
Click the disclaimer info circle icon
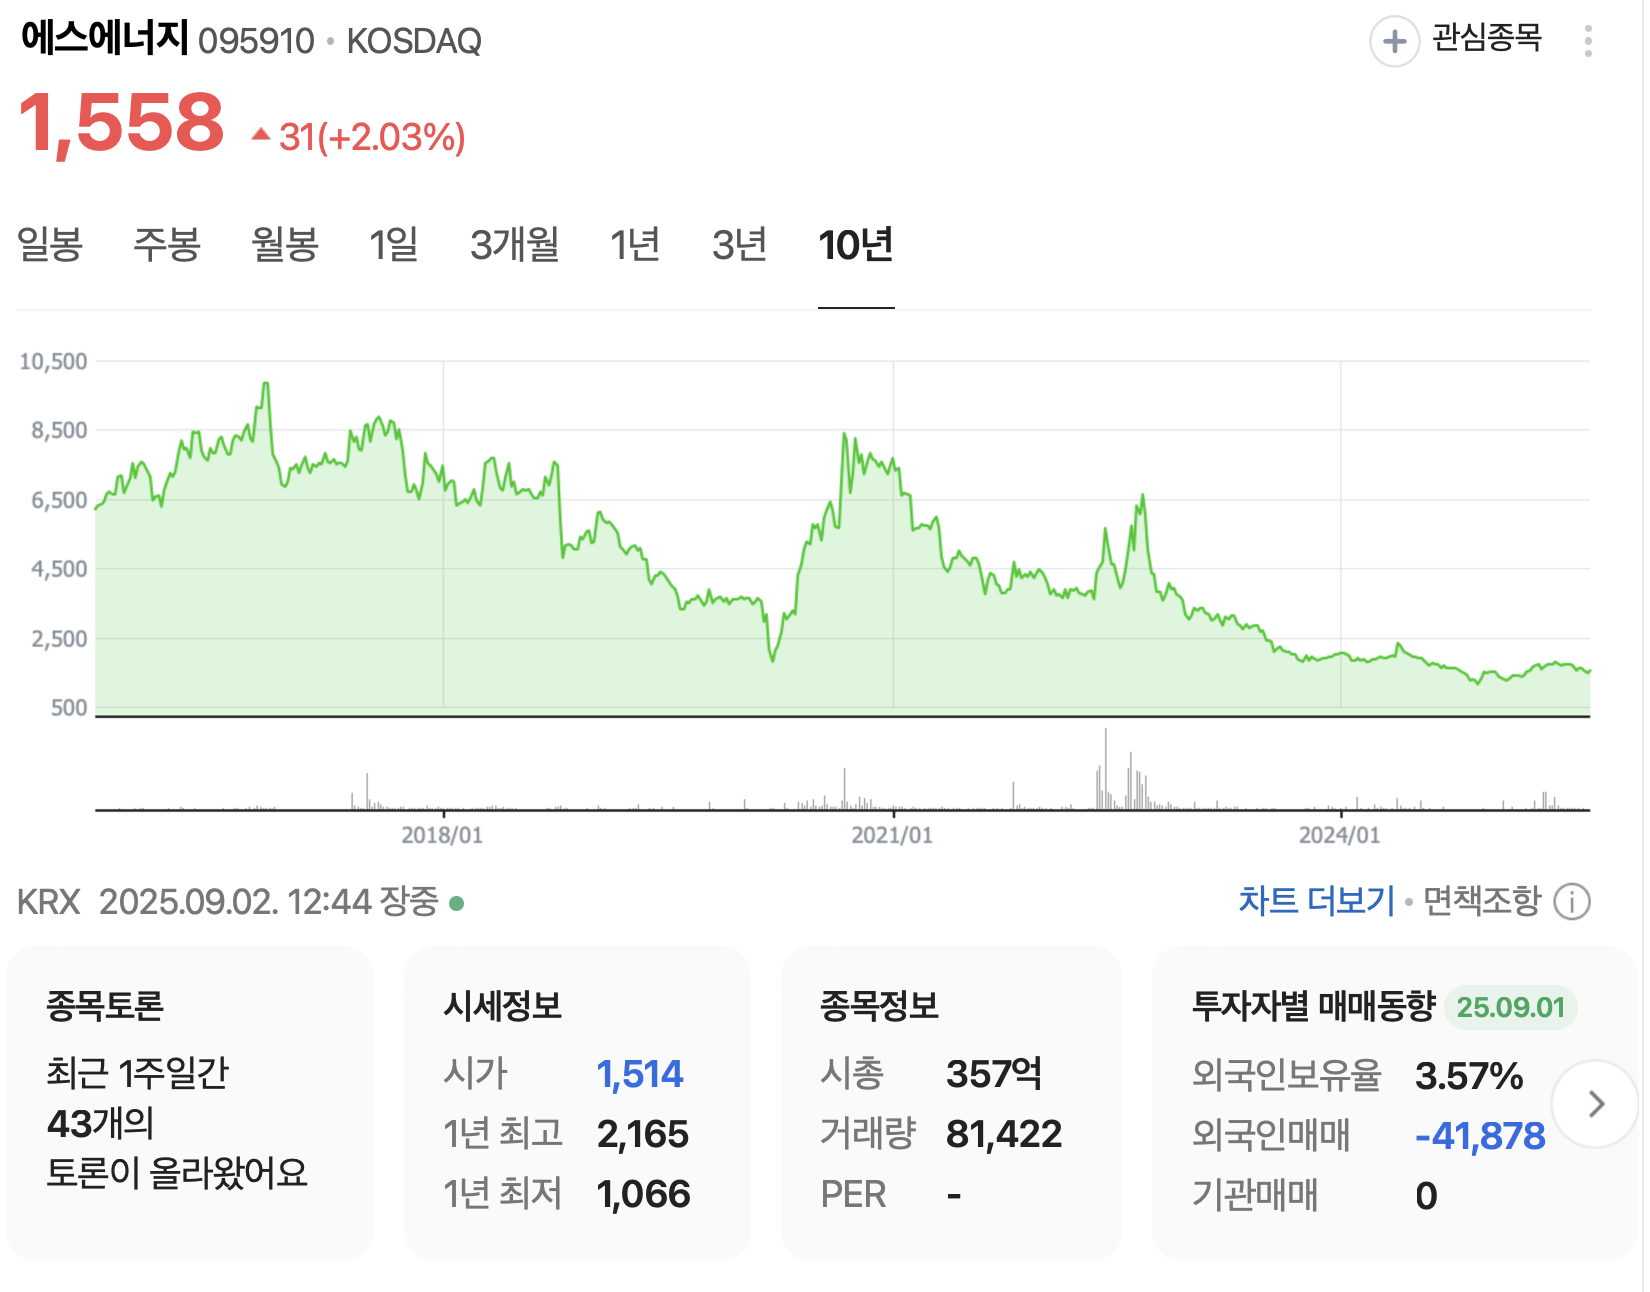click(x=1572, y=902)
